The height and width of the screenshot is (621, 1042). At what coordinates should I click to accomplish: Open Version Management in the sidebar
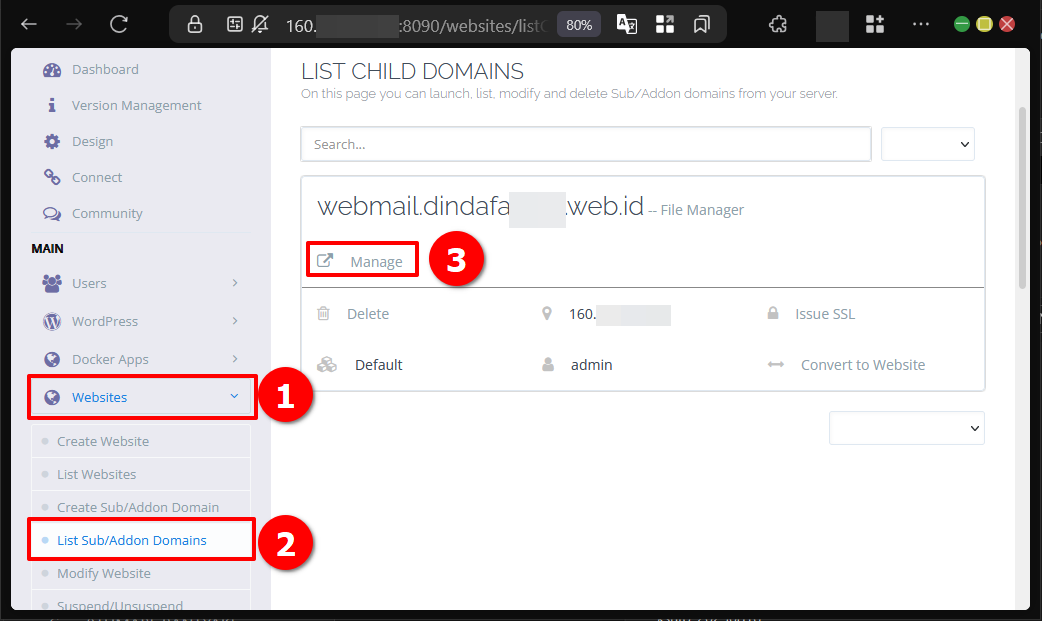(x=136, y=106)
